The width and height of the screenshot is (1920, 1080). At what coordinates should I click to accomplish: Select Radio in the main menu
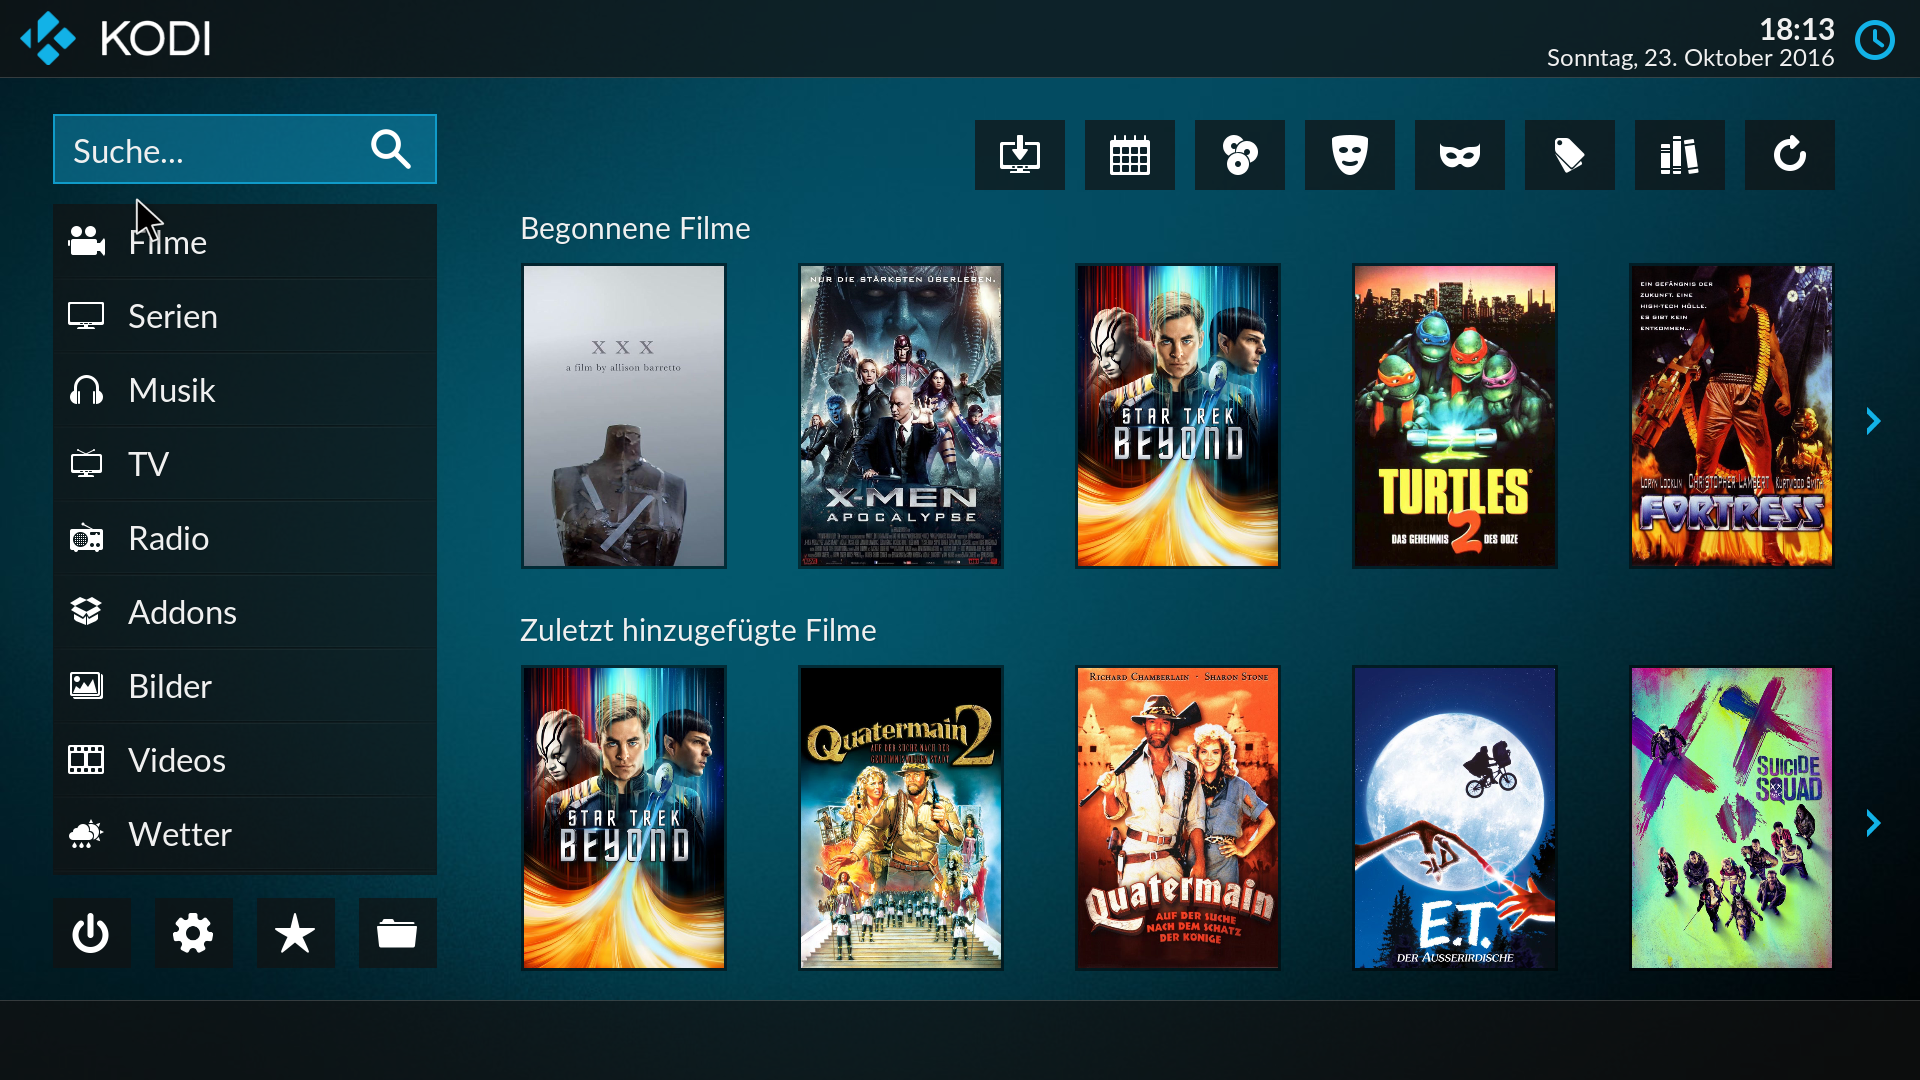tap(245, 538)
